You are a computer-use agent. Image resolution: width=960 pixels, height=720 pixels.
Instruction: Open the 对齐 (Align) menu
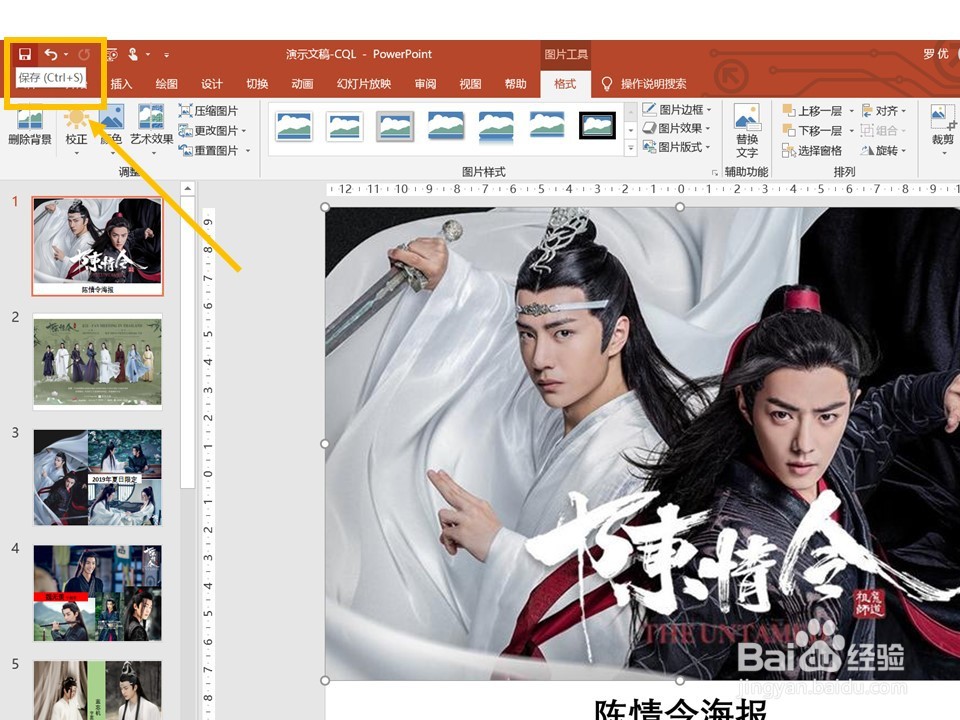884,111
